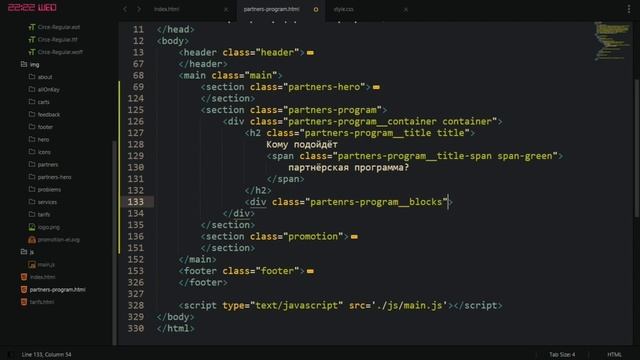Click line number 133 in the gutter
The width and height of the screenshot is (640, 360).
tap(136, 202)
